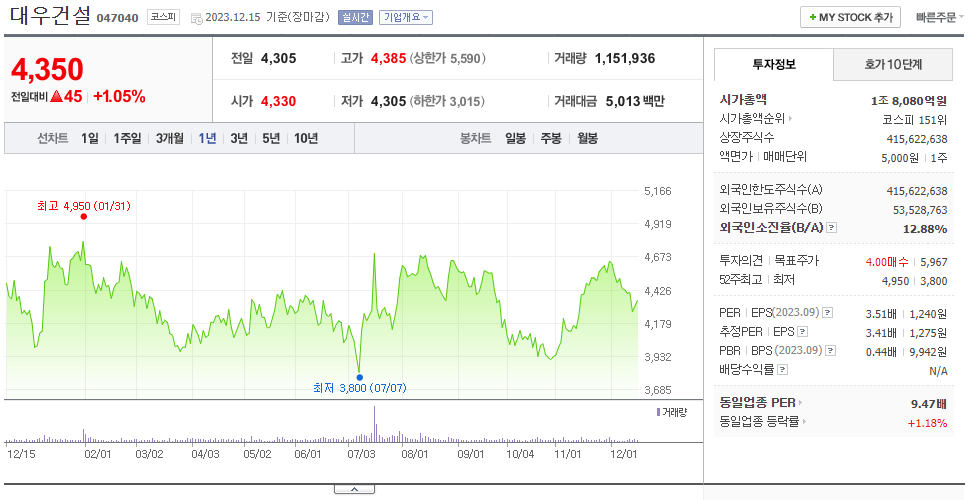The width and height of the screenshot is (968, 500).
Task: Click the +1.05% change percentage
Action: click(x=119, y=96)
